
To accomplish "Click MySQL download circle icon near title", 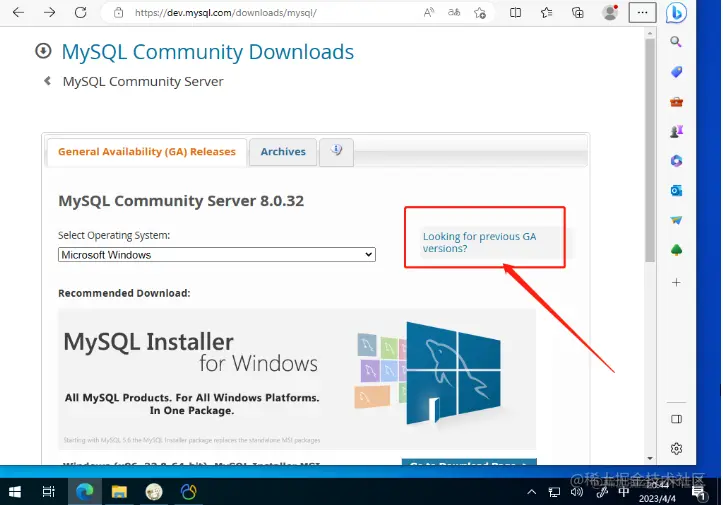I will click(x=43, y=51).
